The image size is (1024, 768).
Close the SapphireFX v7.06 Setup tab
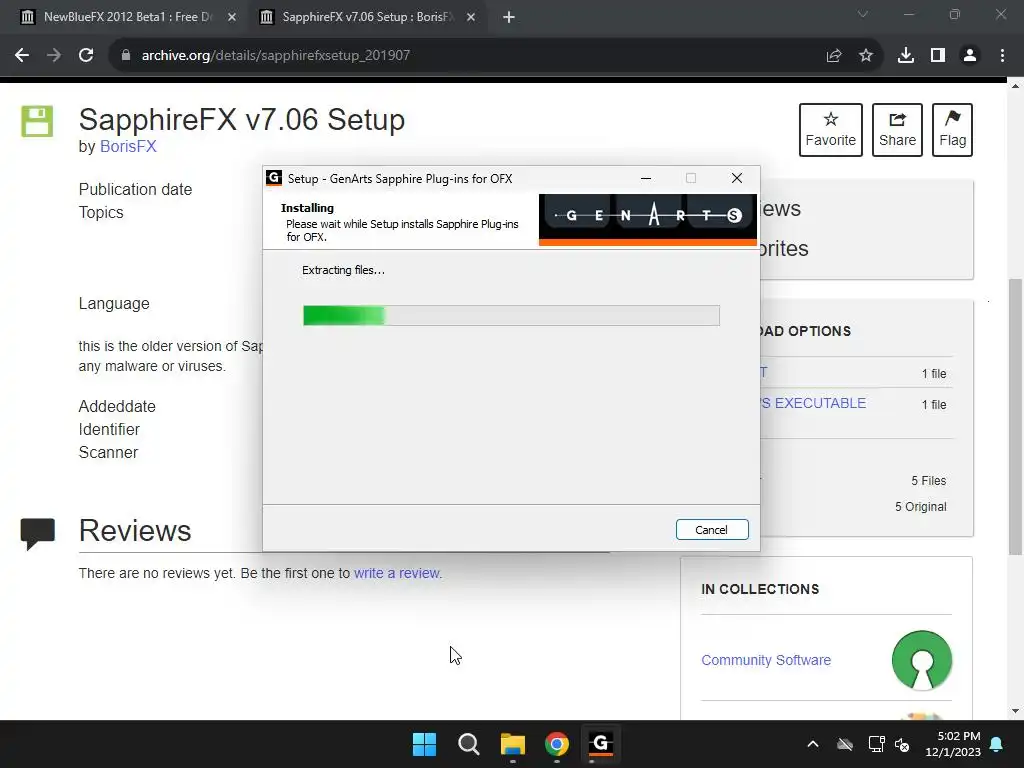point(471,17)
